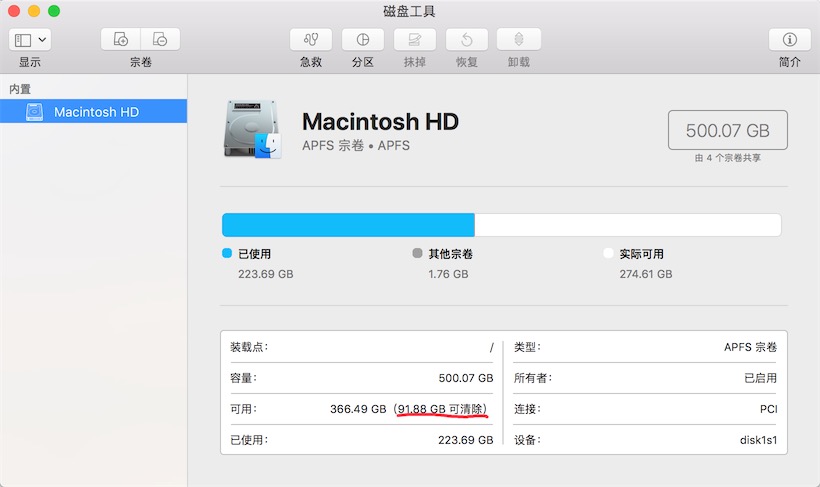The width and height of the screenshot is (820, 487).
Task: Open the Partition (分区) tool
Action: click(362, 40)
